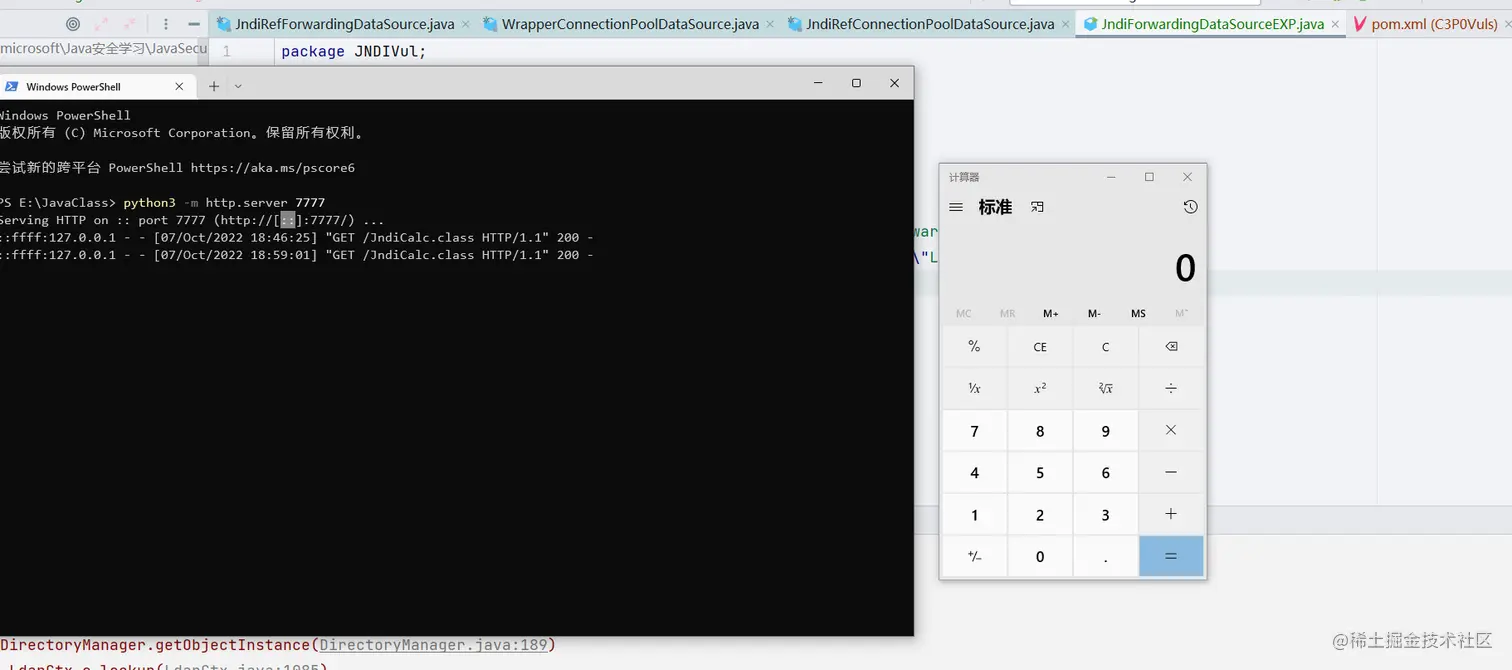Click the C clear button
Screen dimensions: 1512x670
tap(1105, 347)
